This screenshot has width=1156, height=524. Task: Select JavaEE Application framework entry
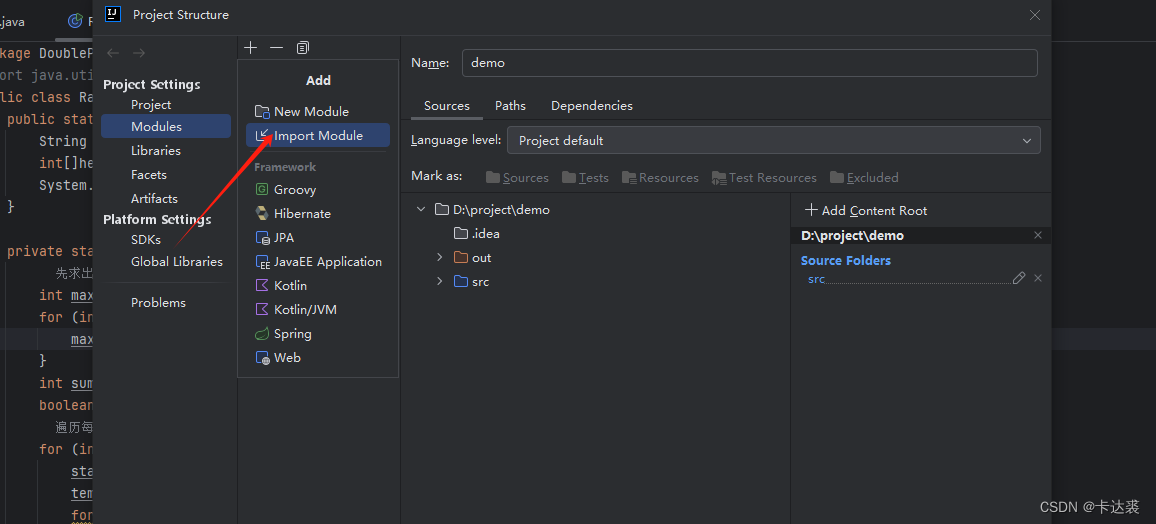318,262
